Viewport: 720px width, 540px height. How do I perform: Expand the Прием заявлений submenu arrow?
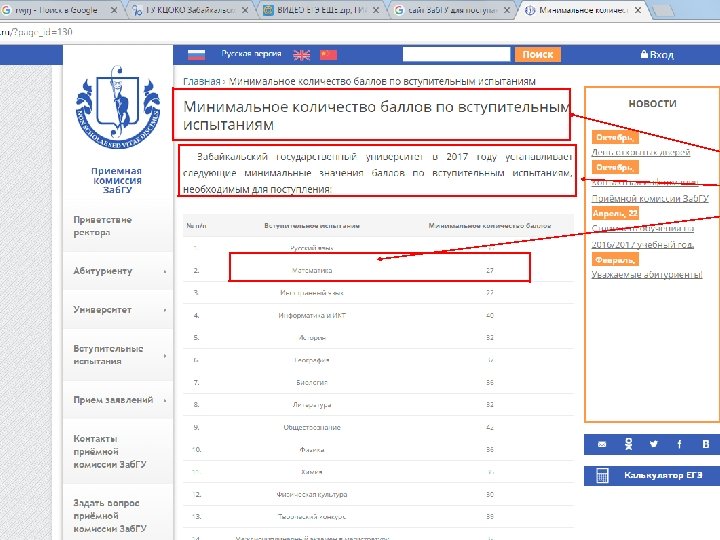tap(165, 400)
